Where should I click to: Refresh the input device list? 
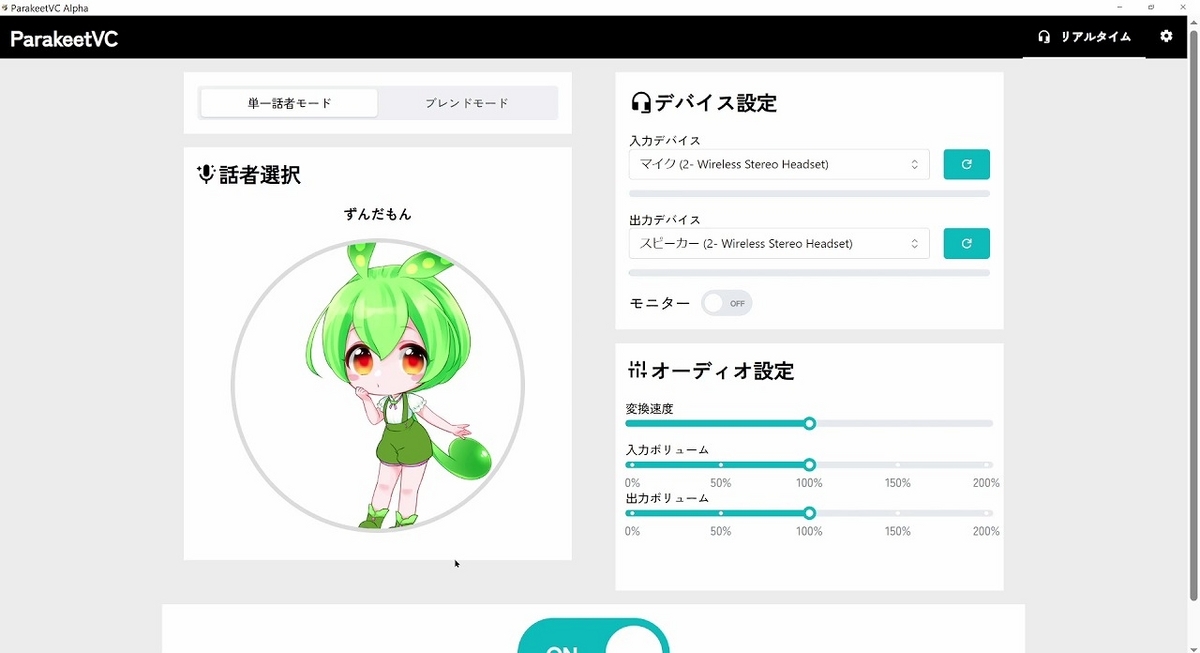967,164
